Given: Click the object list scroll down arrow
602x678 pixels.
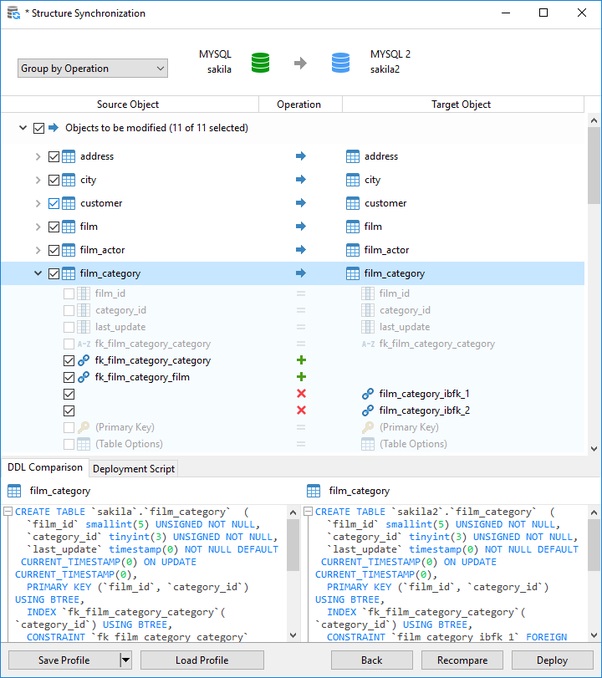Looking at the screenshot, I should click(x=594, y=448).
